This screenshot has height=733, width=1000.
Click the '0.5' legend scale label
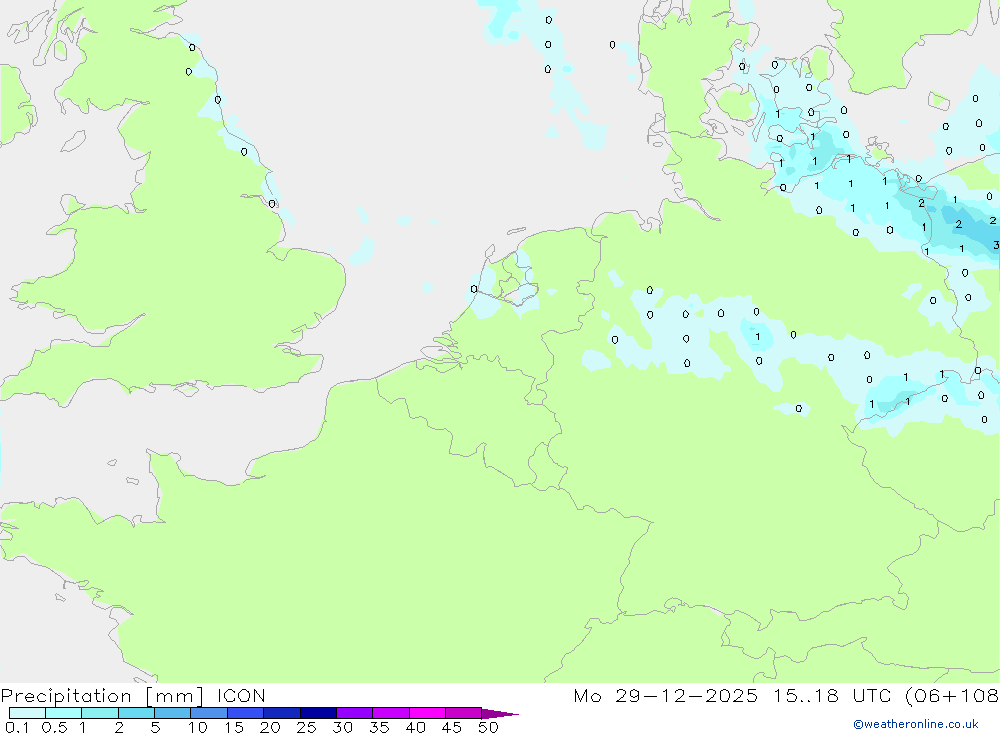(x=54, y=727)
